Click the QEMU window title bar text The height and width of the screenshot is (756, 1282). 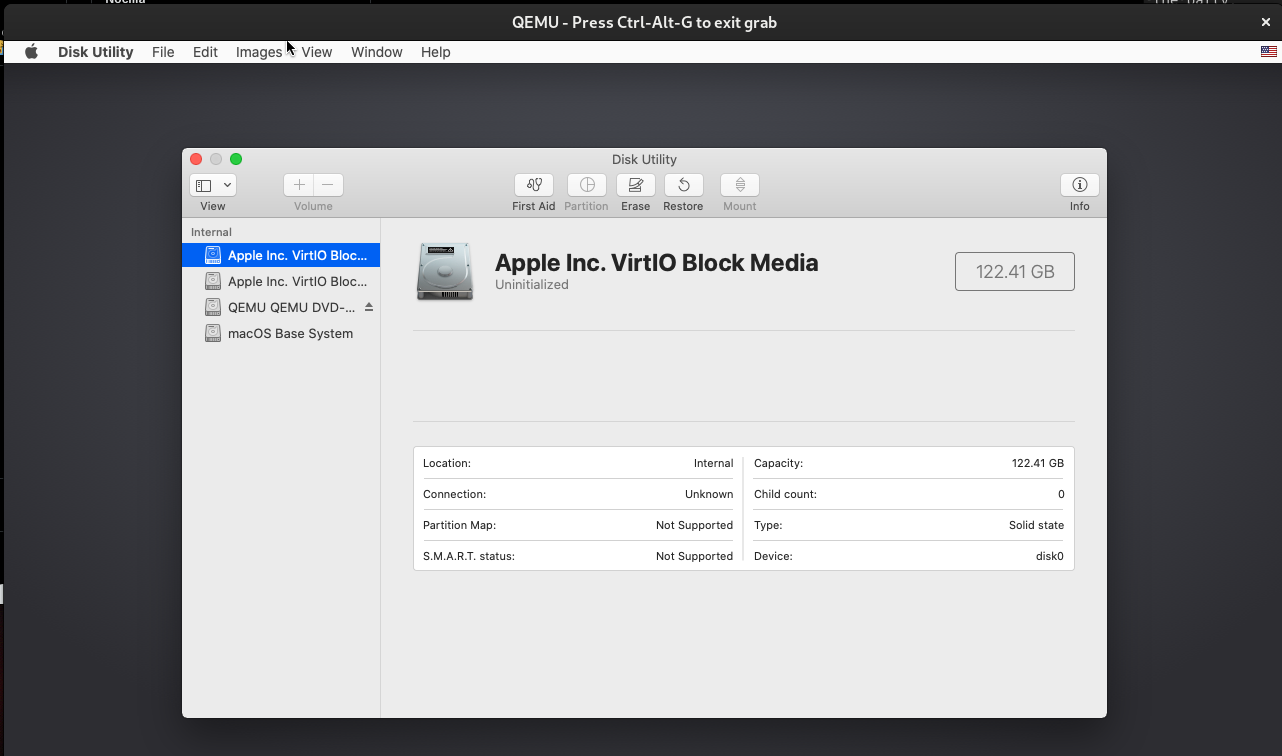(644, 22)
